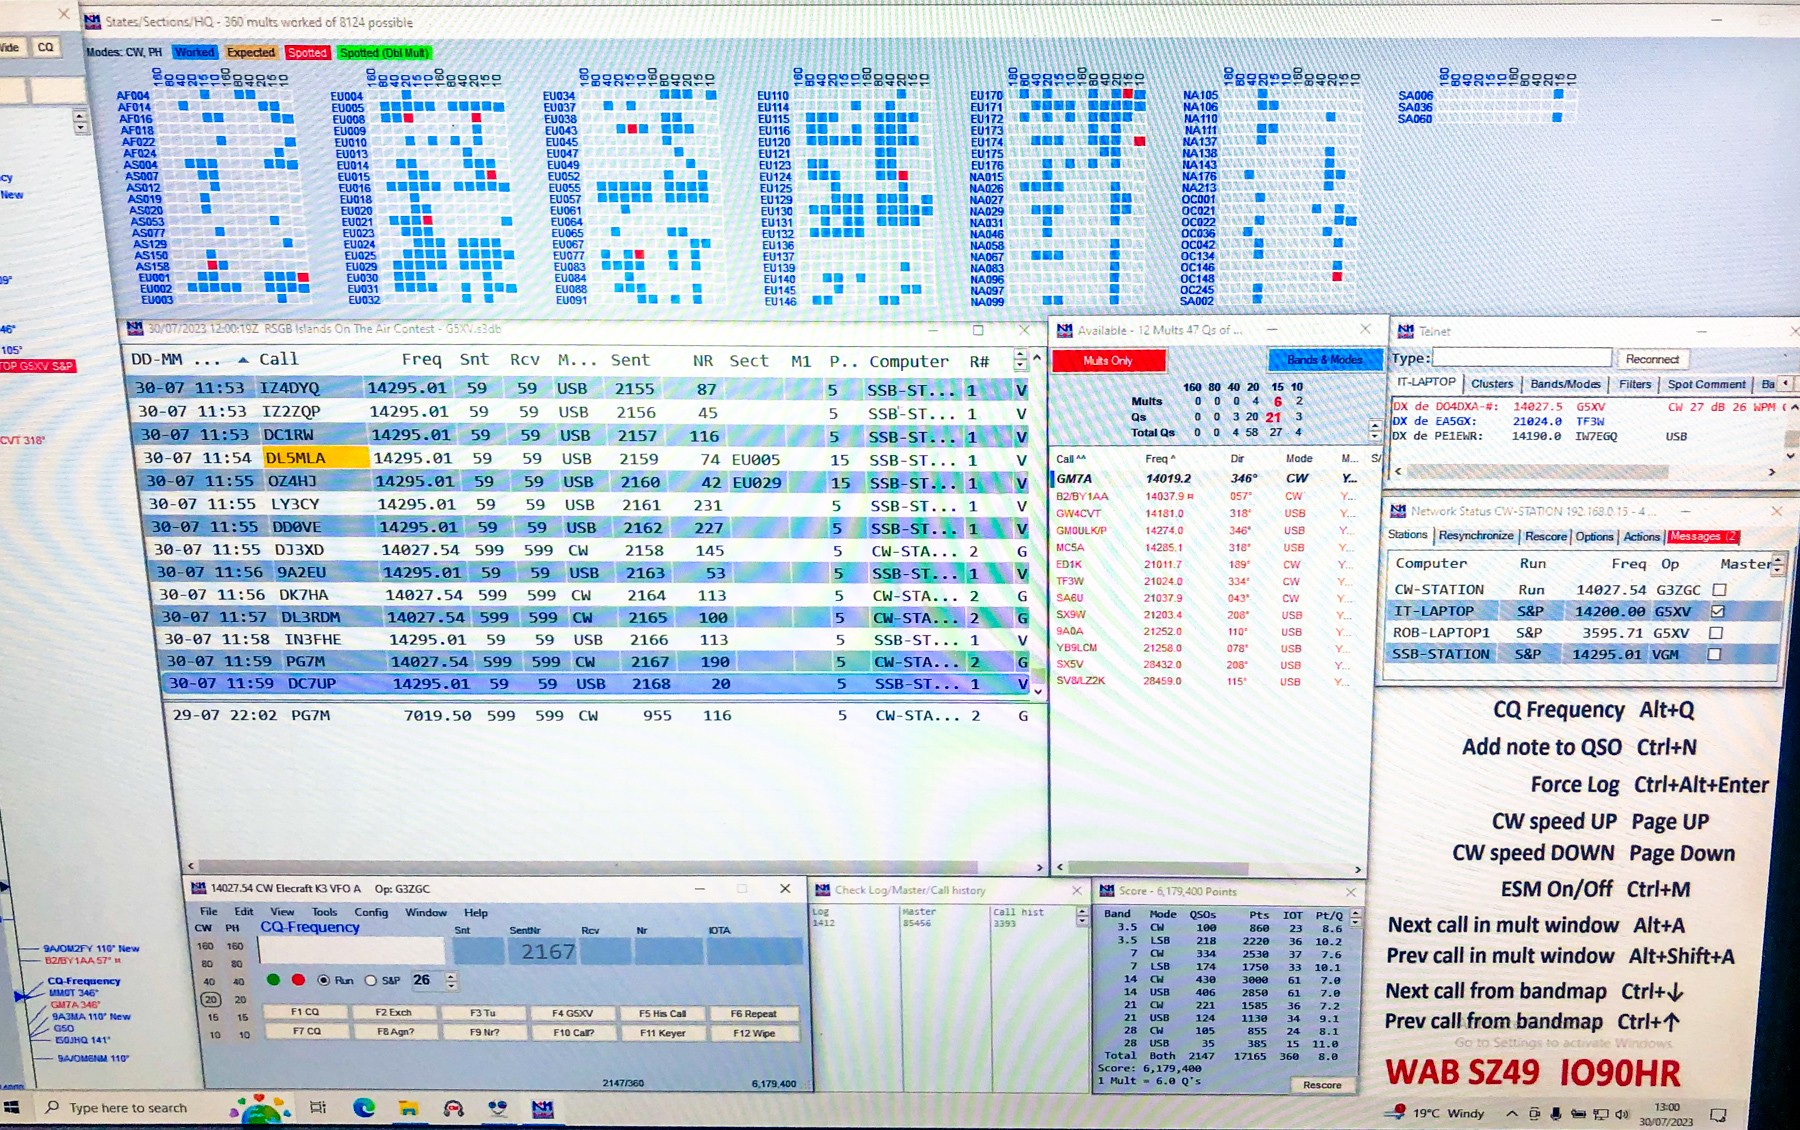Open Microsoft Edge from the taskbar
Viewport: 1800px width, 1130px height.
[363, 1107]
